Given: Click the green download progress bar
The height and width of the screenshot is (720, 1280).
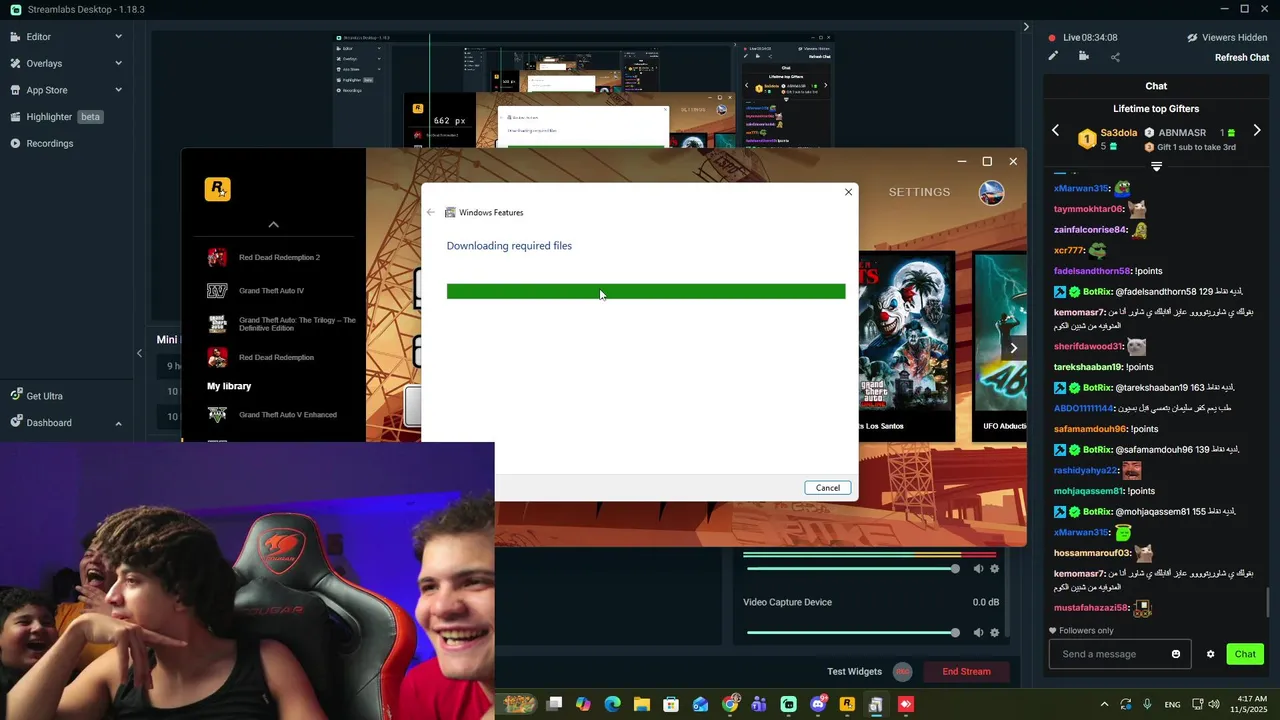Looking at the screenshot, I should [646, 291].
